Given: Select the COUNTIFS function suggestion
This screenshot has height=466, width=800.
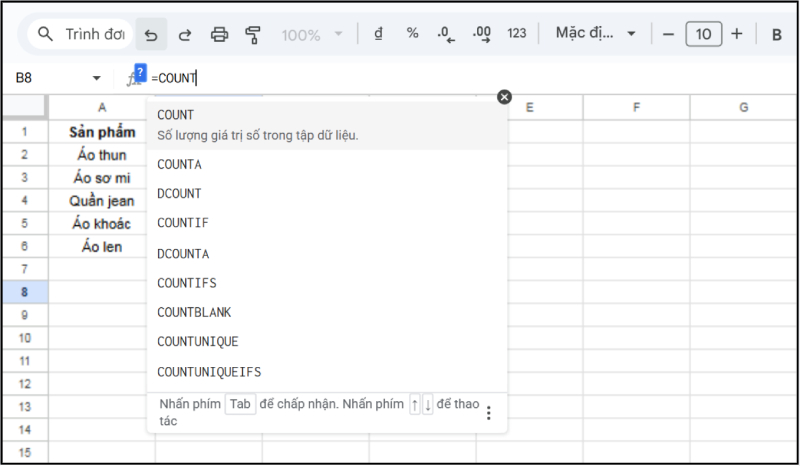Looking at the screenshot, I should tap(327, 283).
